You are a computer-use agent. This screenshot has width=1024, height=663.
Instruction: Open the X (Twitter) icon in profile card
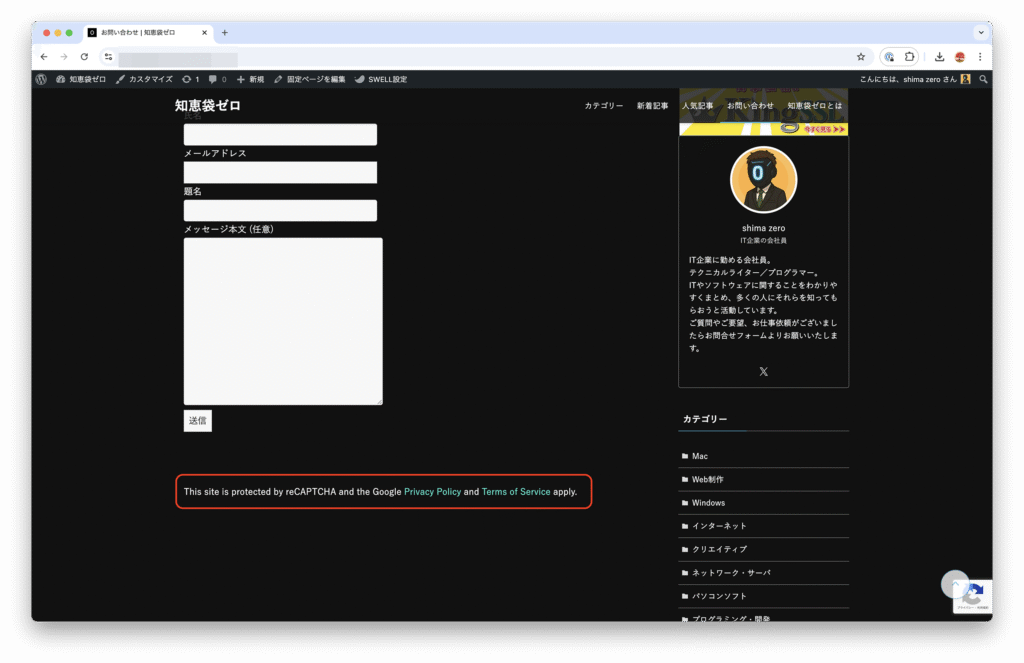(763, 372)
